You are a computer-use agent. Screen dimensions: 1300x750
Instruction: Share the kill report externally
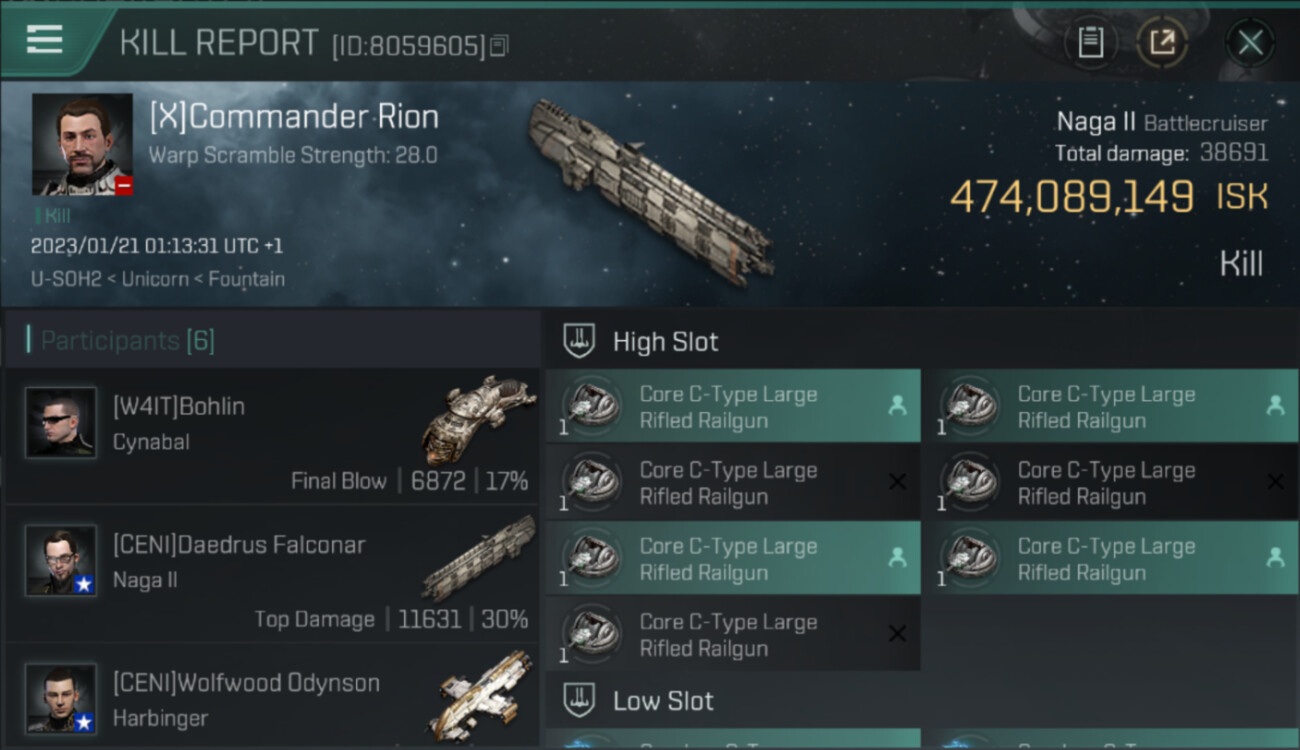(x=1161, y=42)
